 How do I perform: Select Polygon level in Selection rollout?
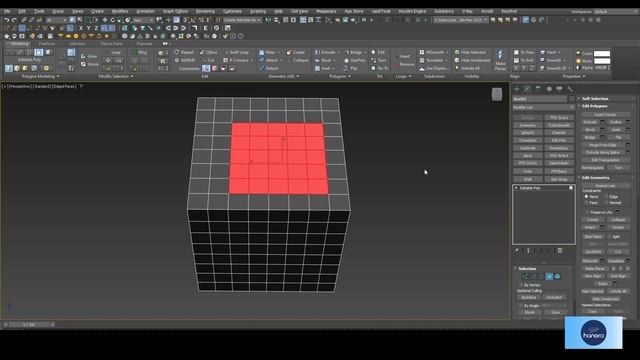click(549, 277)
